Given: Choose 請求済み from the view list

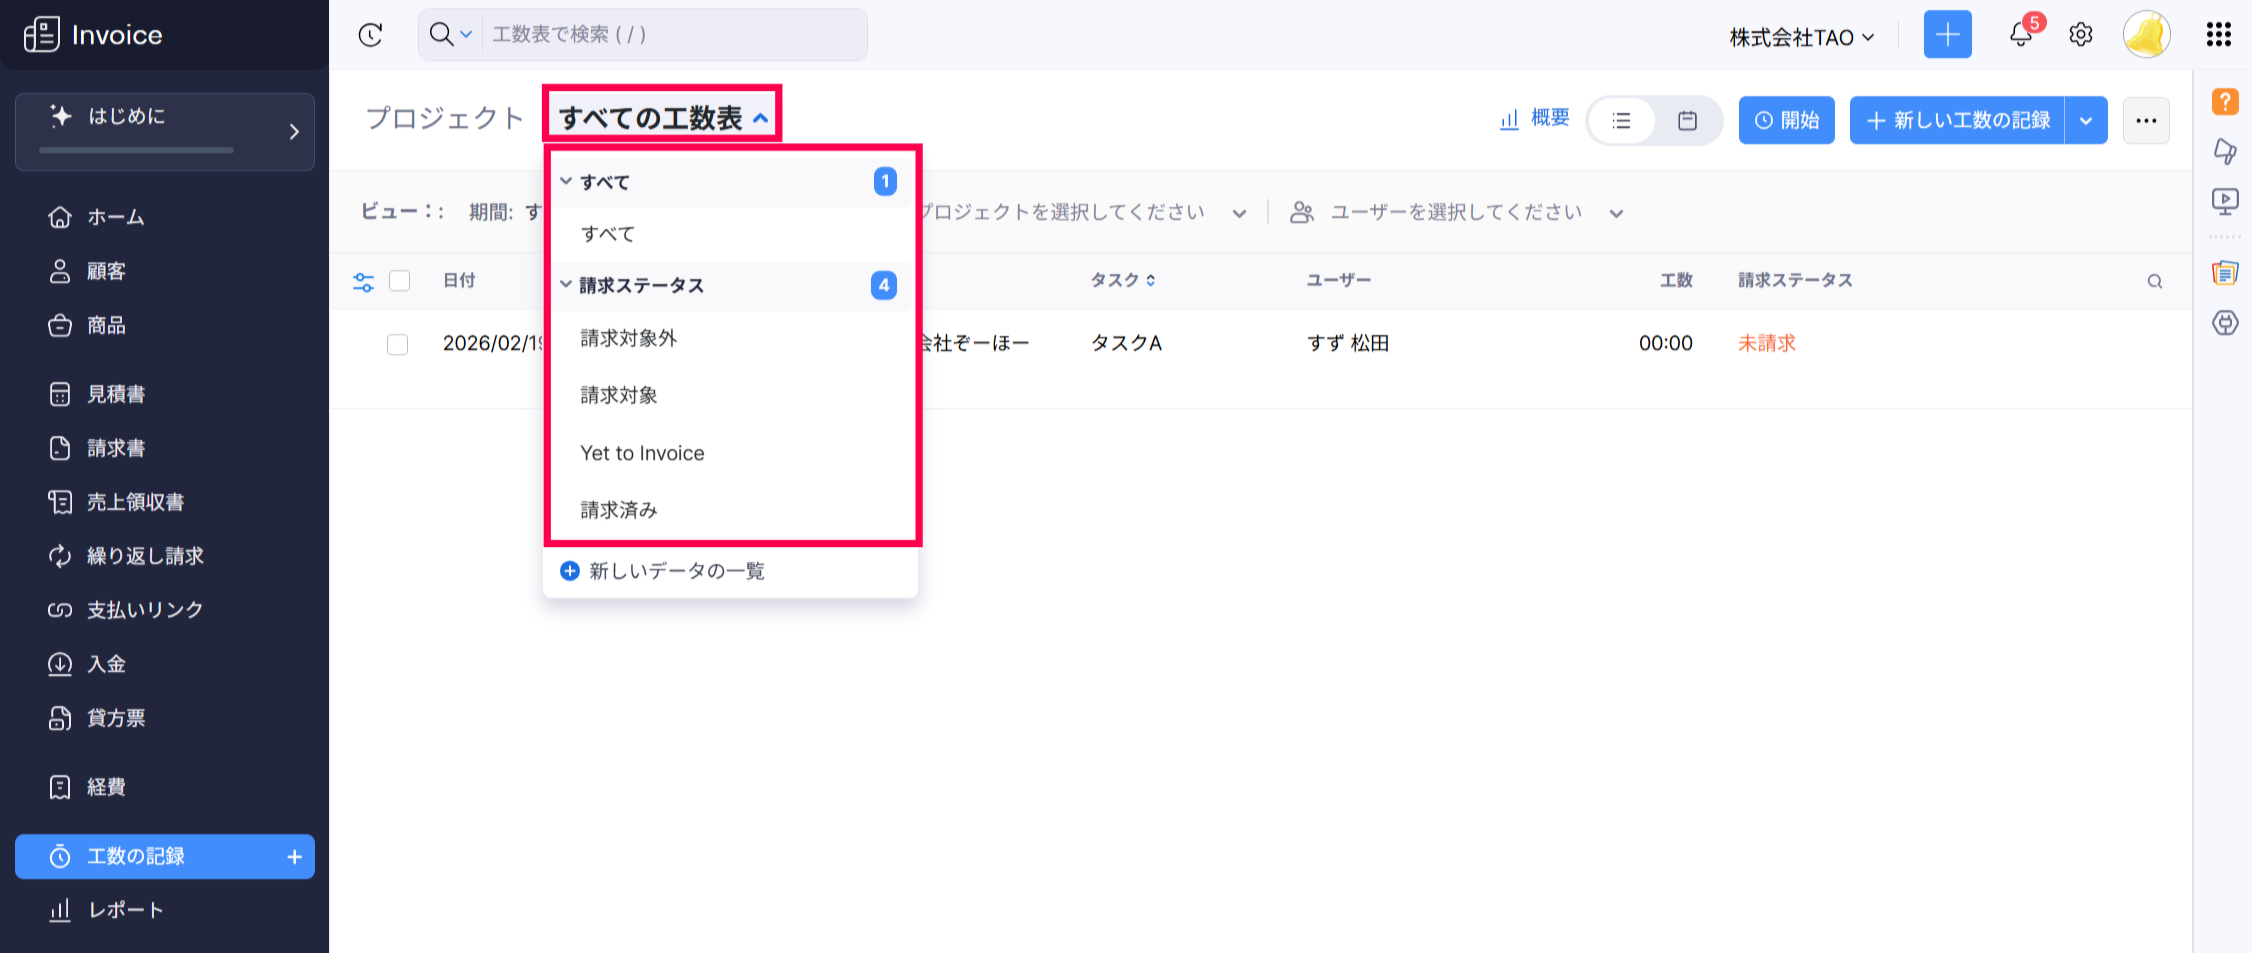Looking at the screenshot, I should coord(619,510).
